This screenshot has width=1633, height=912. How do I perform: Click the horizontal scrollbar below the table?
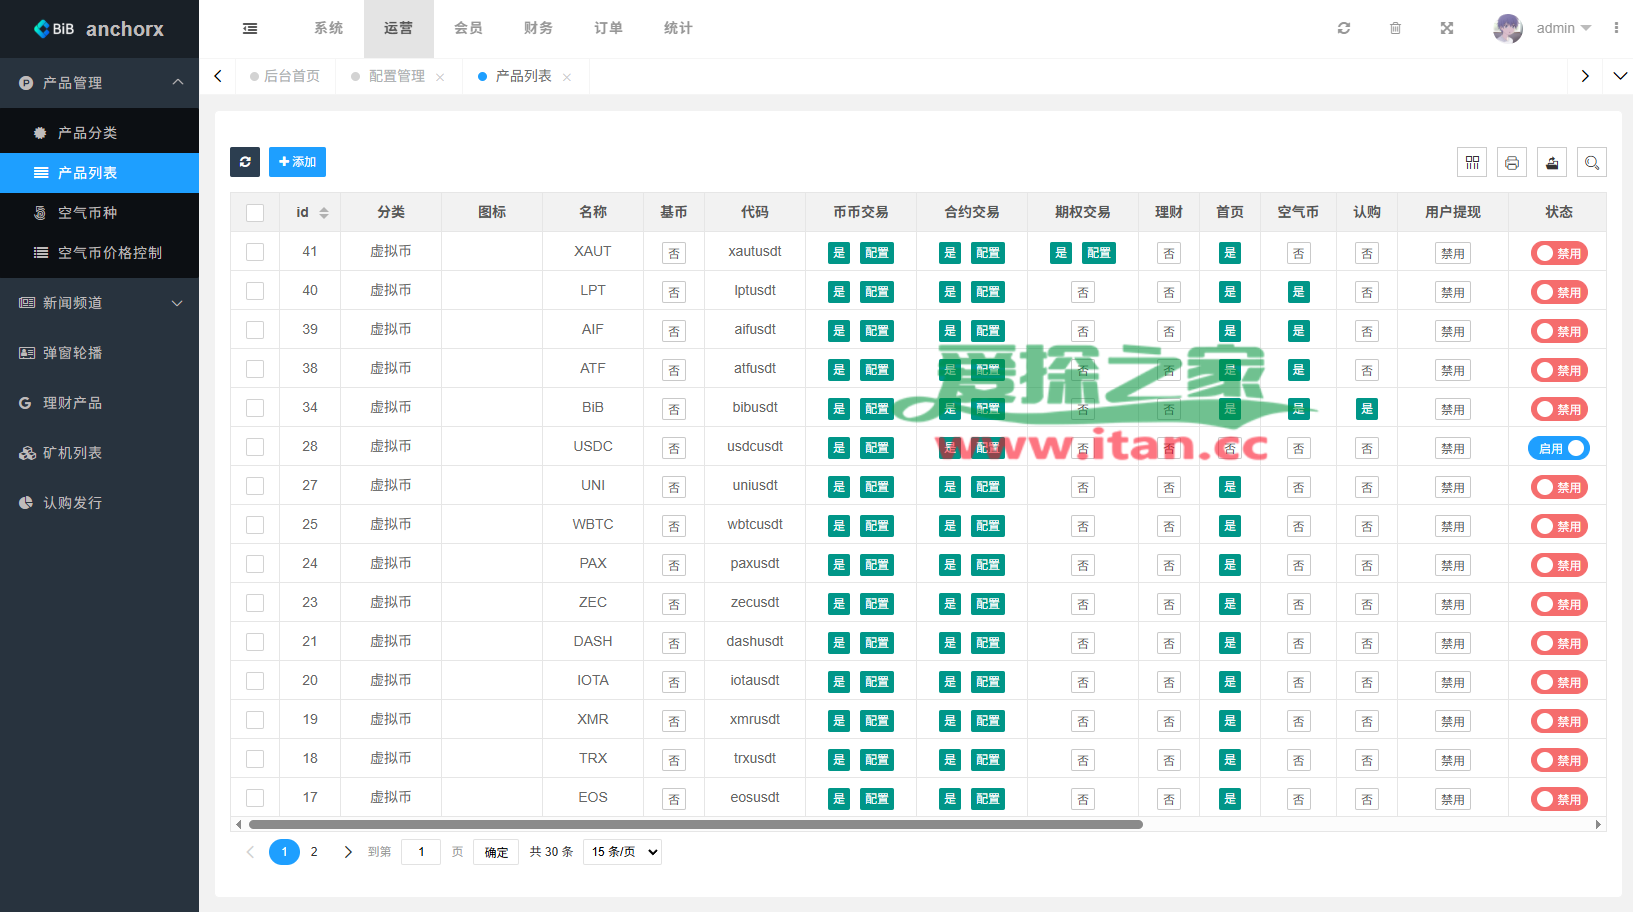tap(695, 825)
